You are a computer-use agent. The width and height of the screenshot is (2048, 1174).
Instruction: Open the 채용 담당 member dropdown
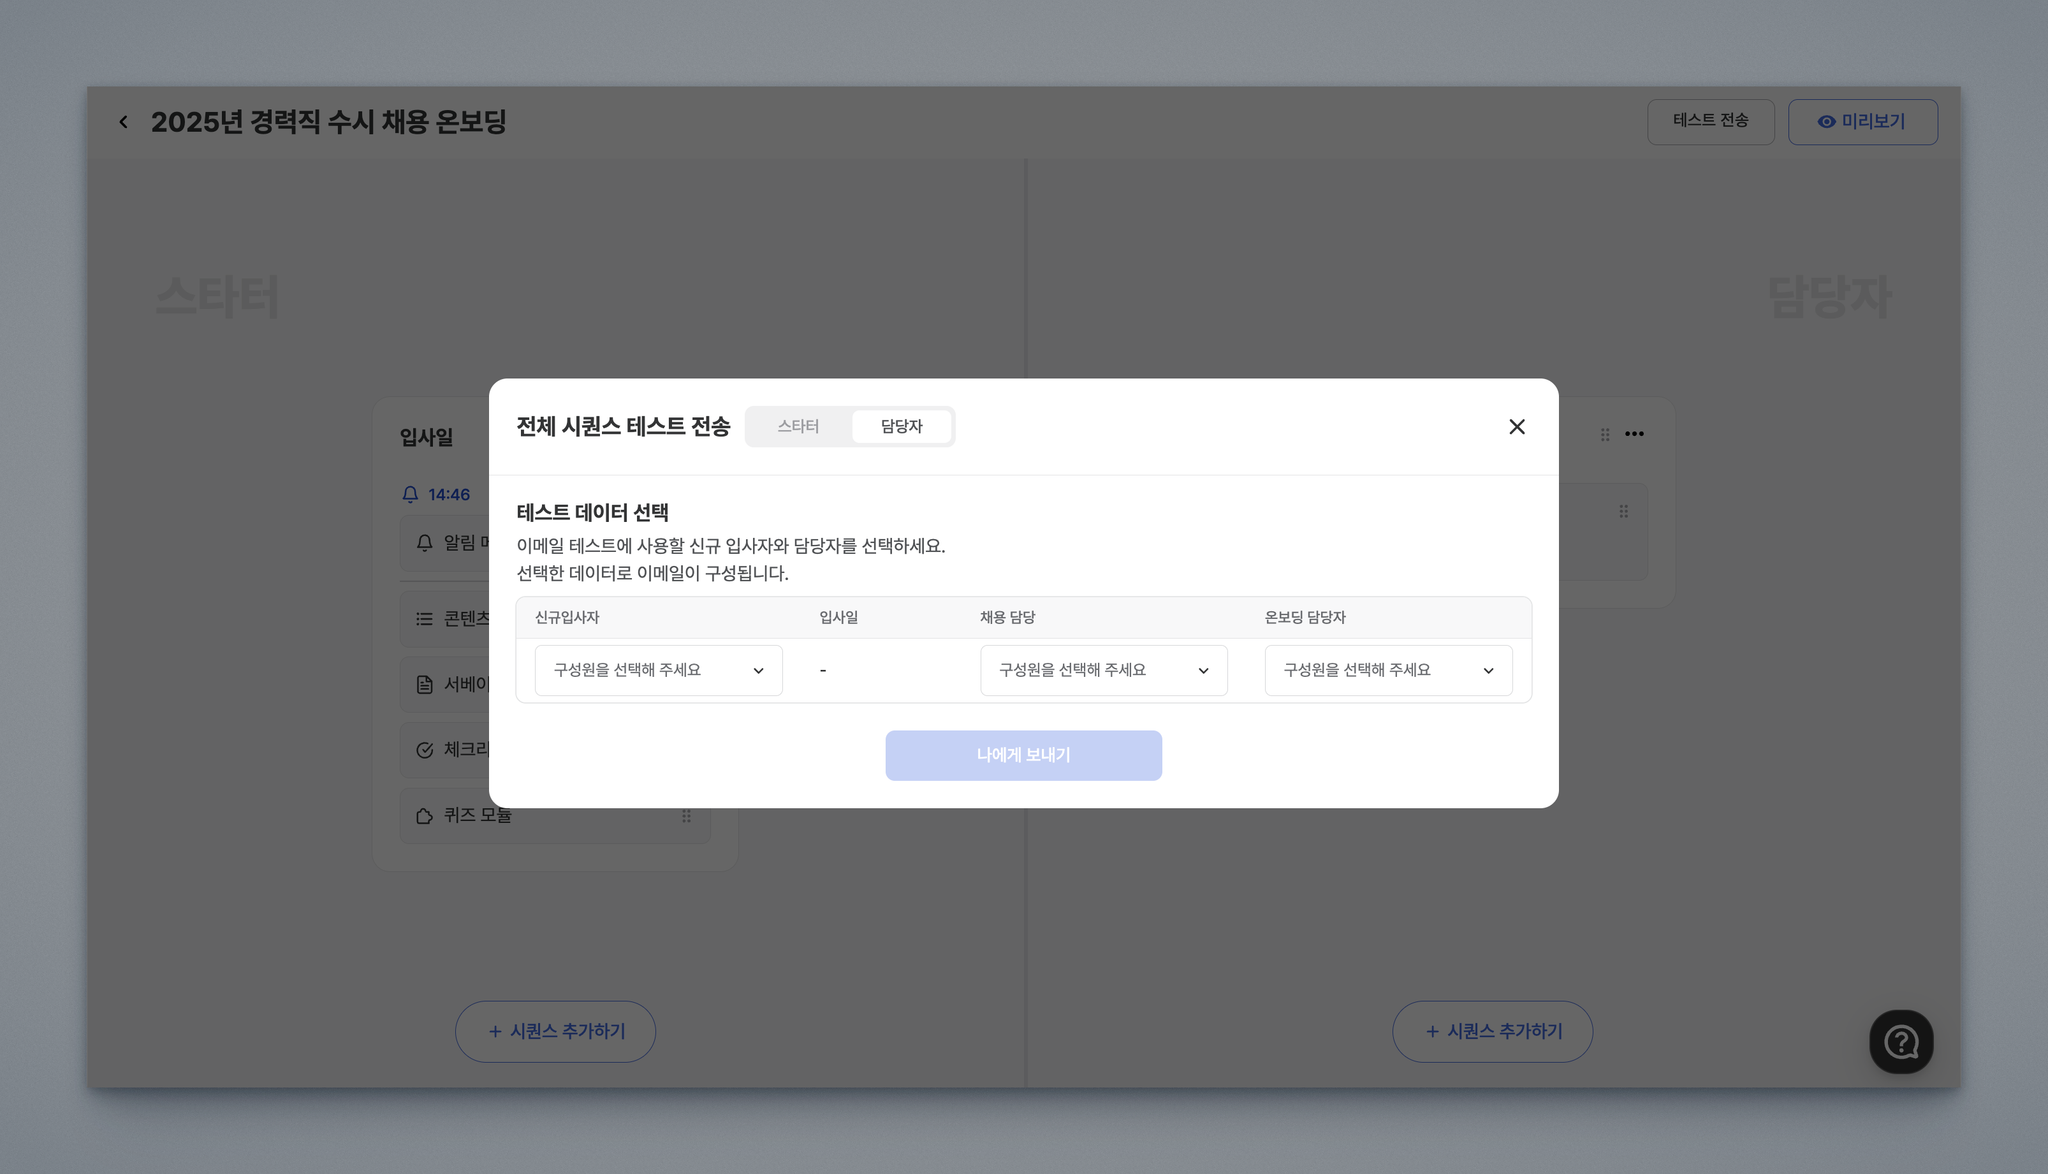tap(1103, 670)
